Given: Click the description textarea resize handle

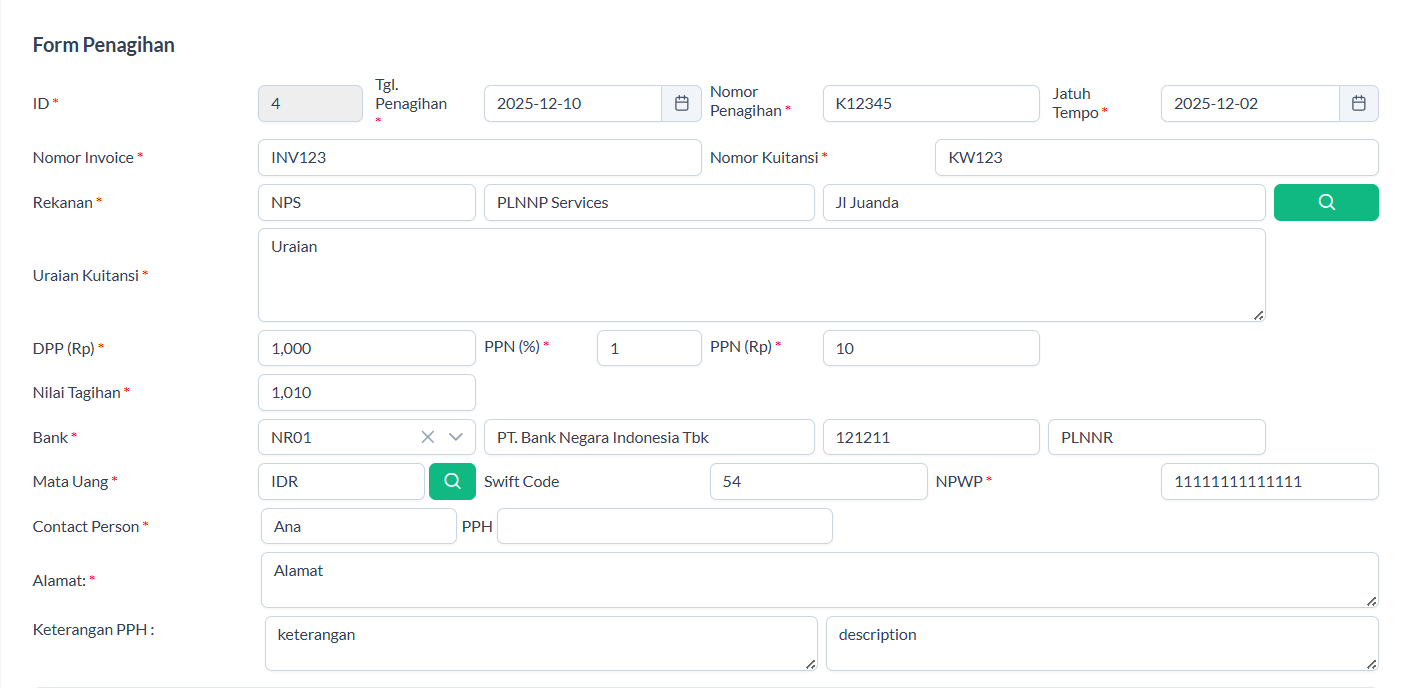Looking at the screenshot, I should 1371,664.
